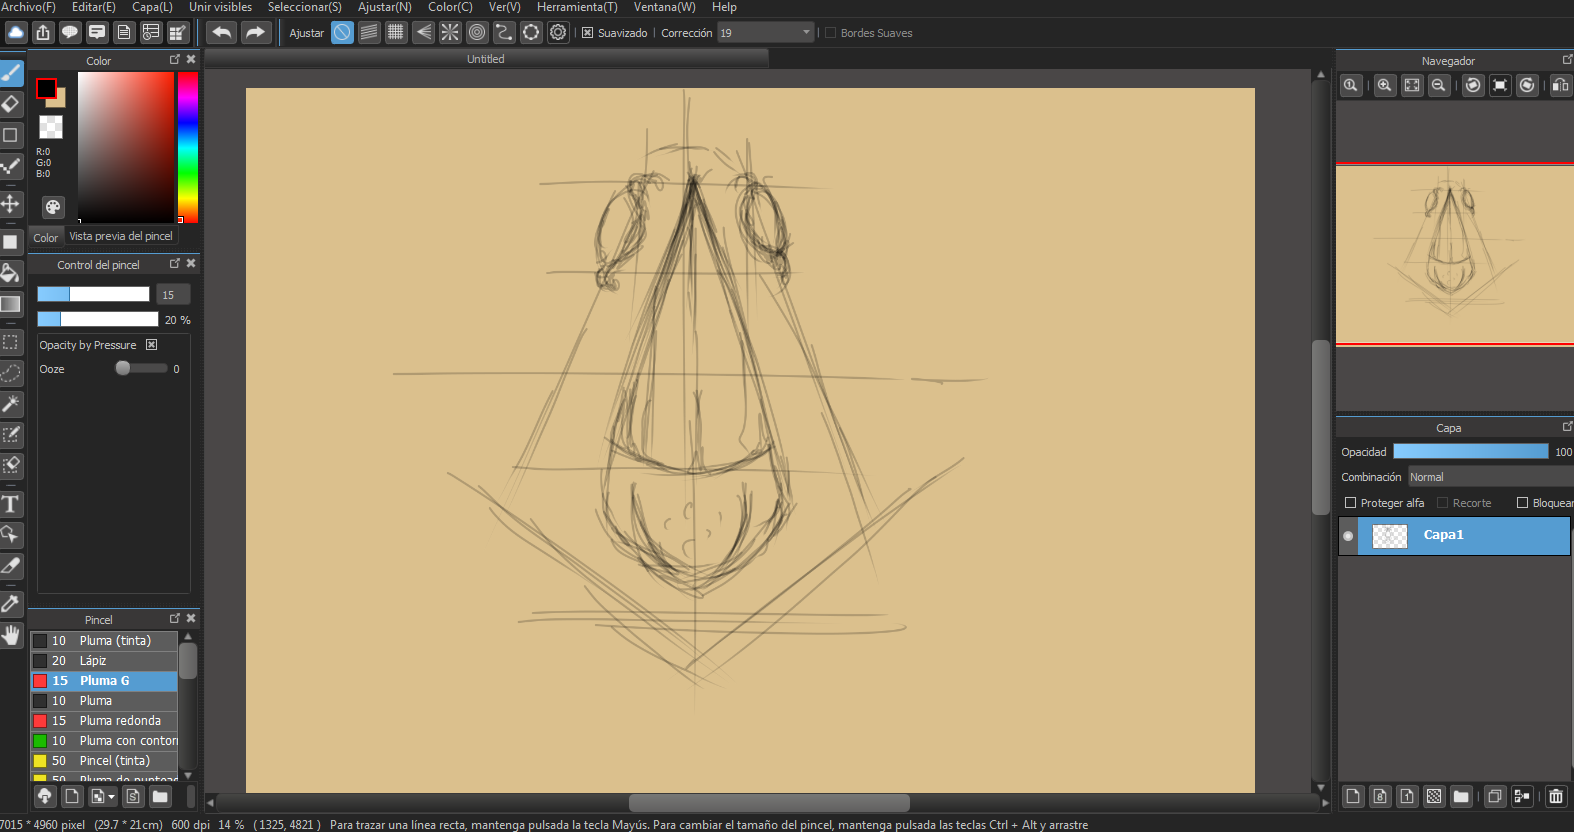
Task: Select the Hand pan tool
Action: click(x=11, y=635)
